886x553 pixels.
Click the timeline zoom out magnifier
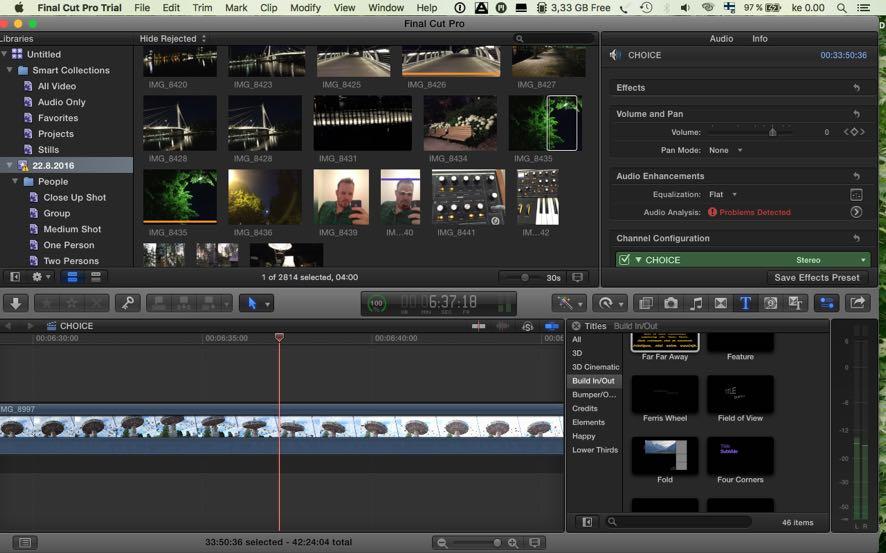coord(442,543)
